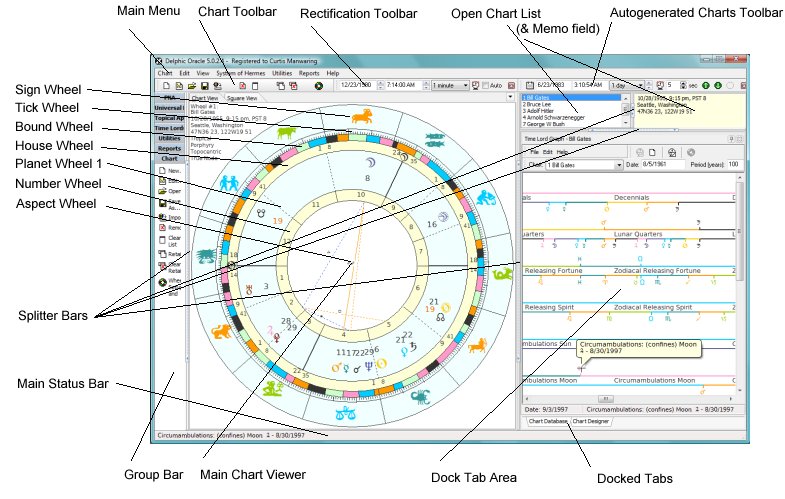Viewport: 785px width, 499px height.
Task: Click the PNA group bar button
Action: point(169,98)
